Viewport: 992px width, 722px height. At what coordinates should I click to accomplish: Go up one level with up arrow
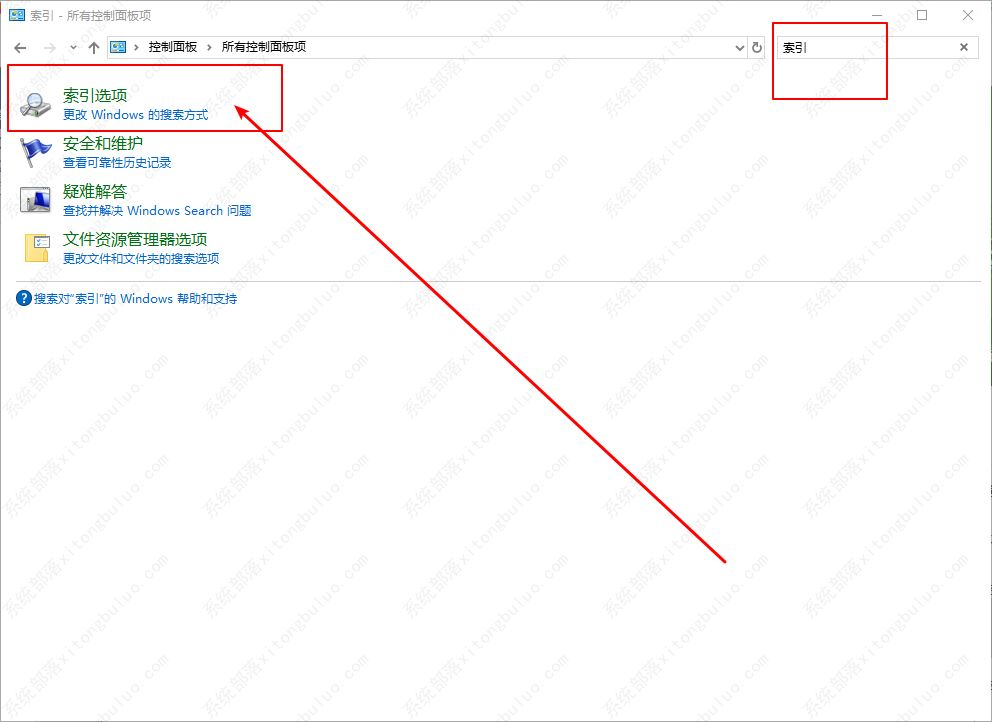pos(94,48)
